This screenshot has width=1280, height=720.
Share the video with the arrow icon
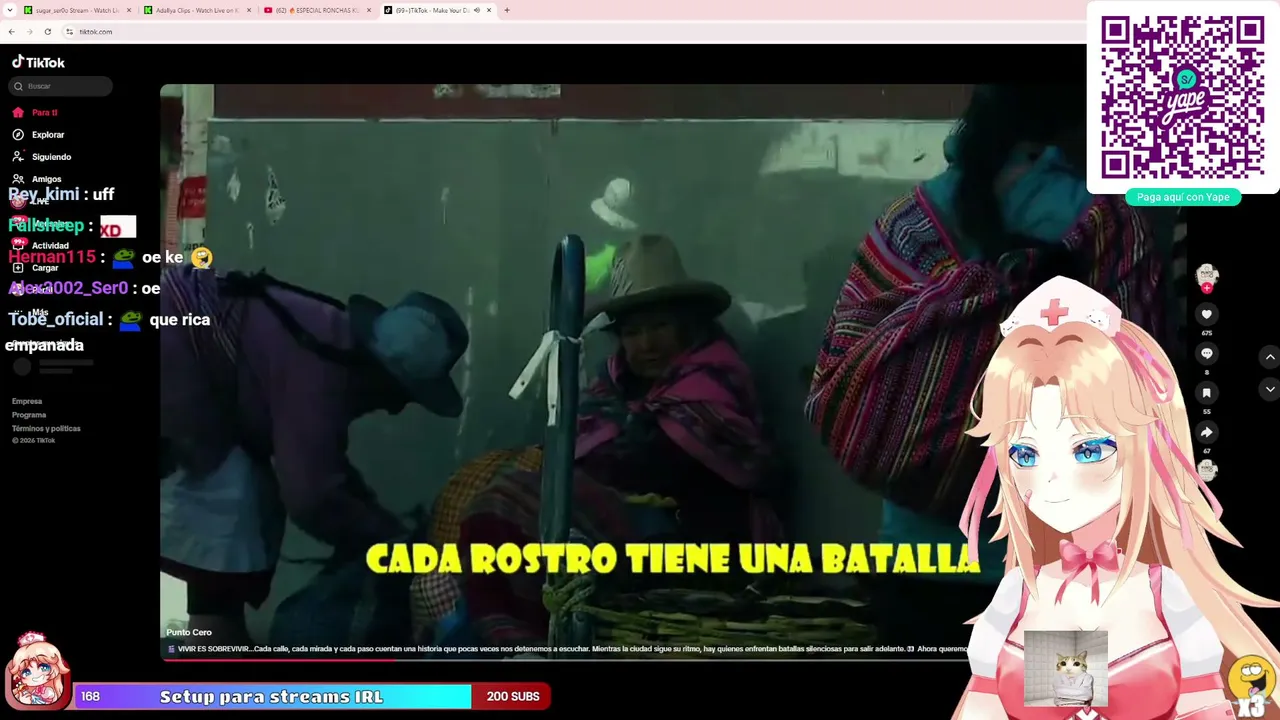pyautogui.click(x=1207, y=433)
